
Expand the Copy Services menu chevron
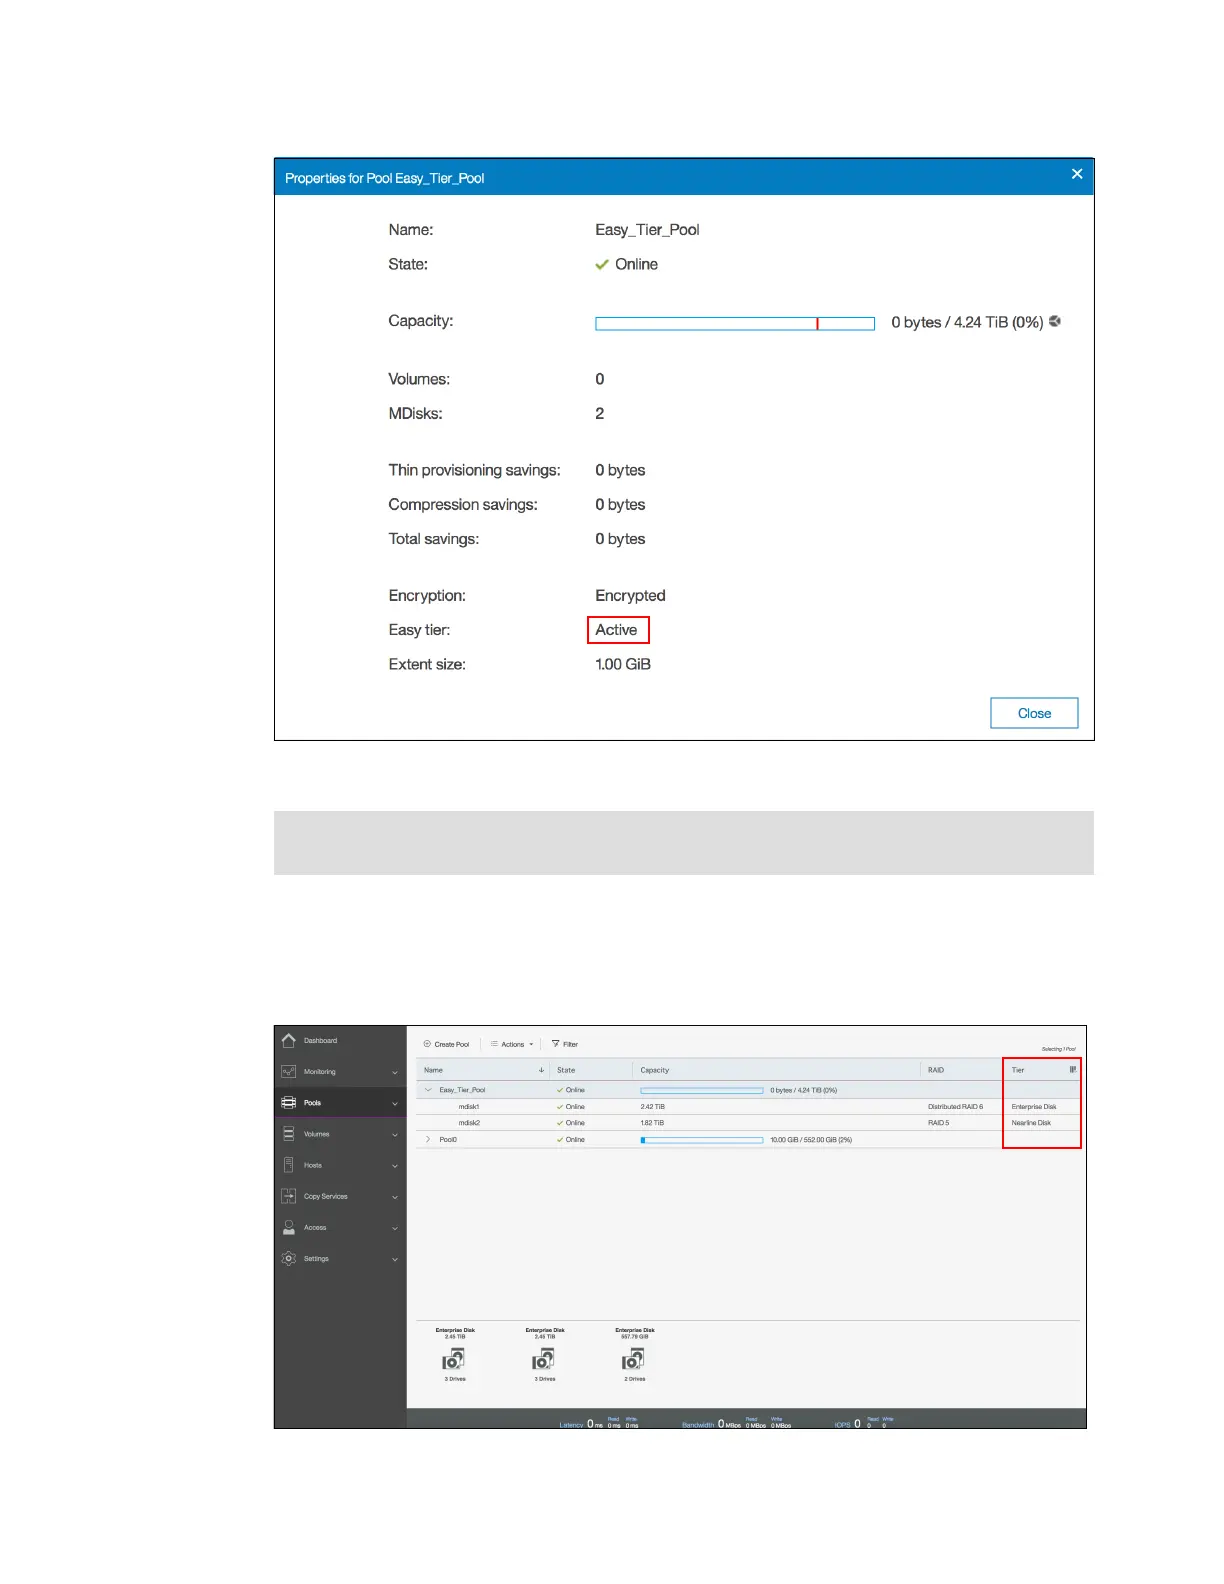click(395, 1197)
